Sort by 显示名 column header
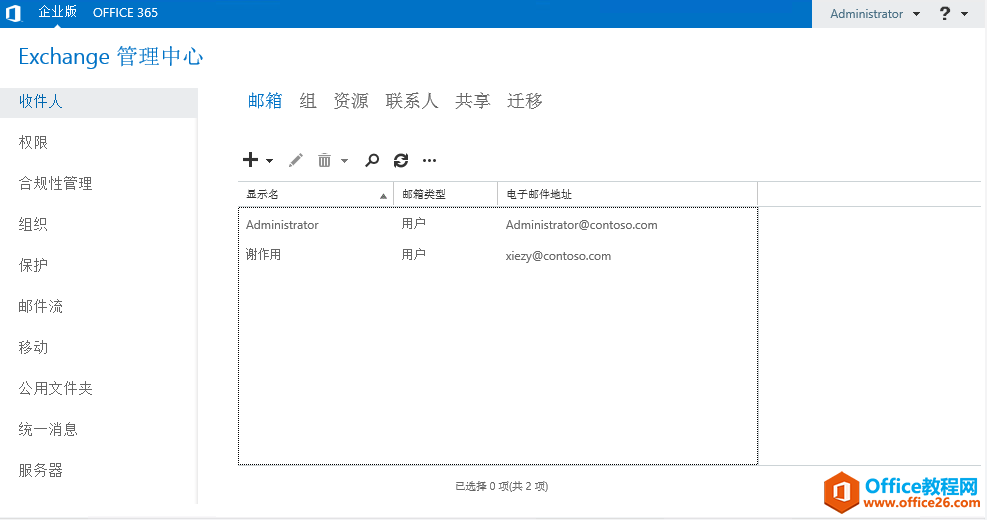The height and width of the screenshot is (520, 987). (315, 195)
